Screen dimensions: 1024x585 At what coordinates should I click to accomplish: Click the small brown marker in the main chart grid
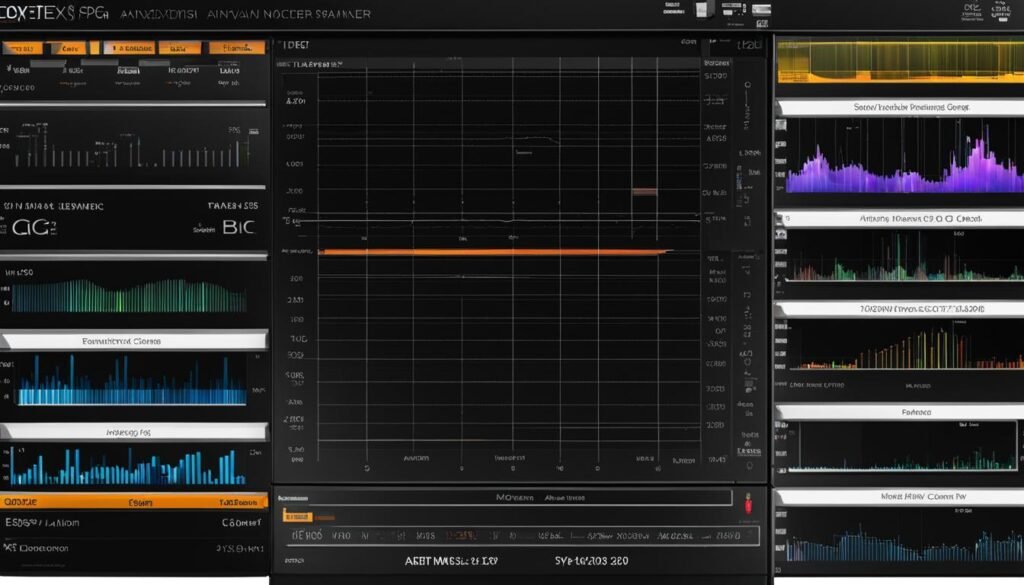645,192
